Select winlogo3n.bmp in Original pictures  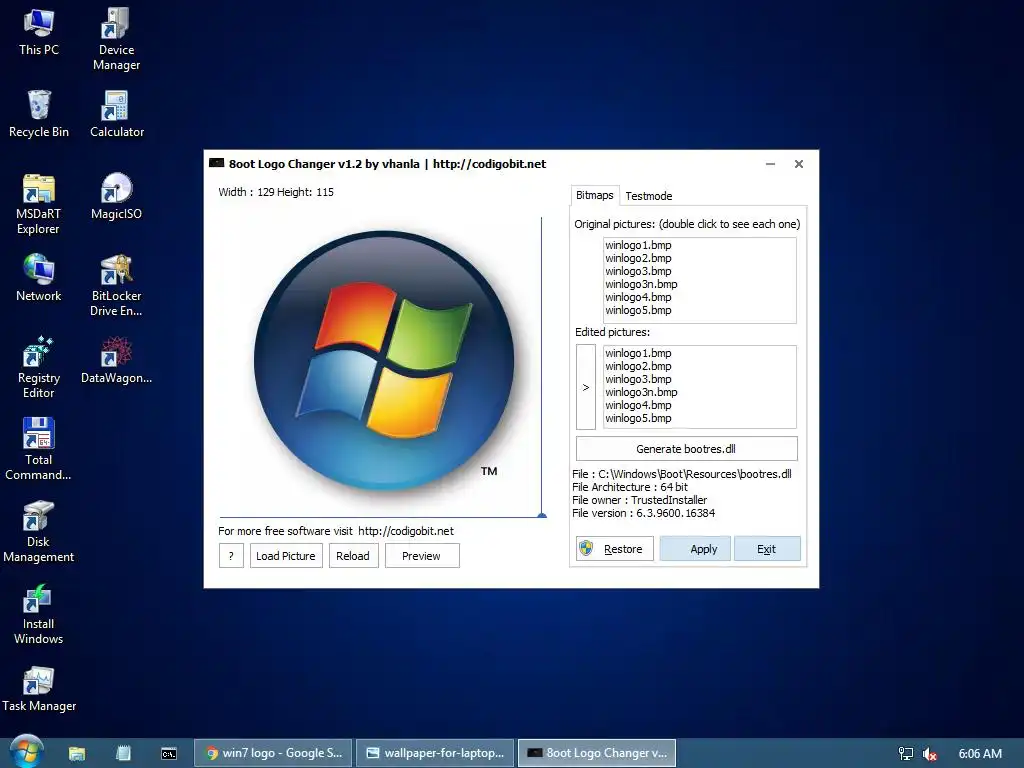point(641,284)
